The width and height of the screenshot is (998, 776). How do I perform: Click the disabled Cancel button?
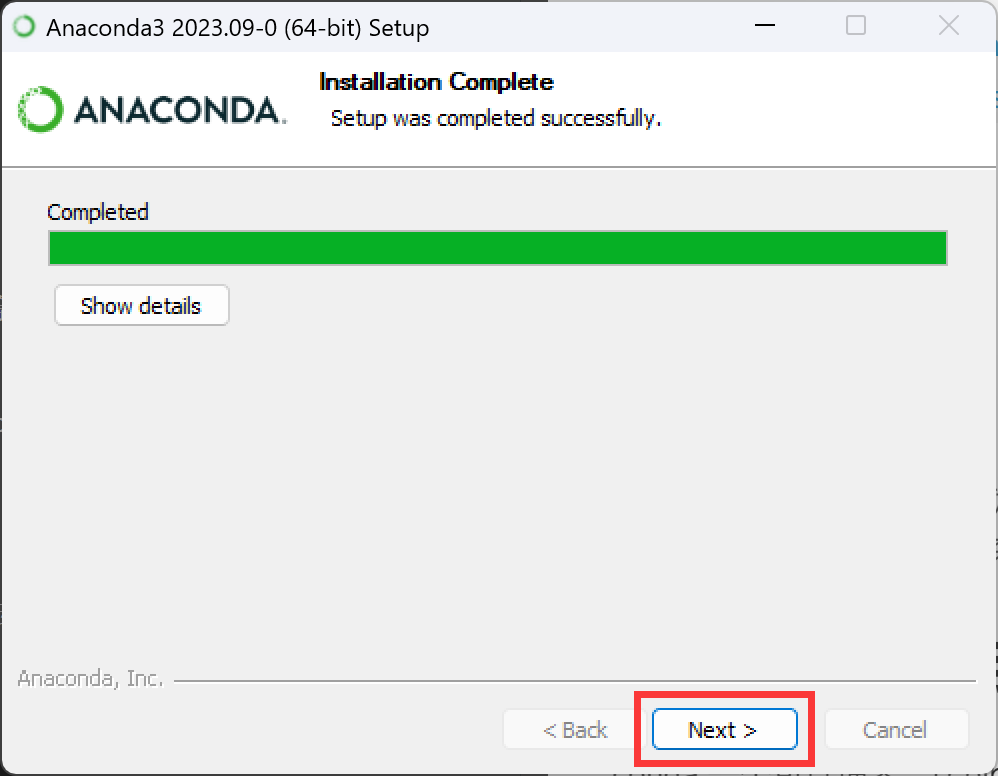[896, 730]
